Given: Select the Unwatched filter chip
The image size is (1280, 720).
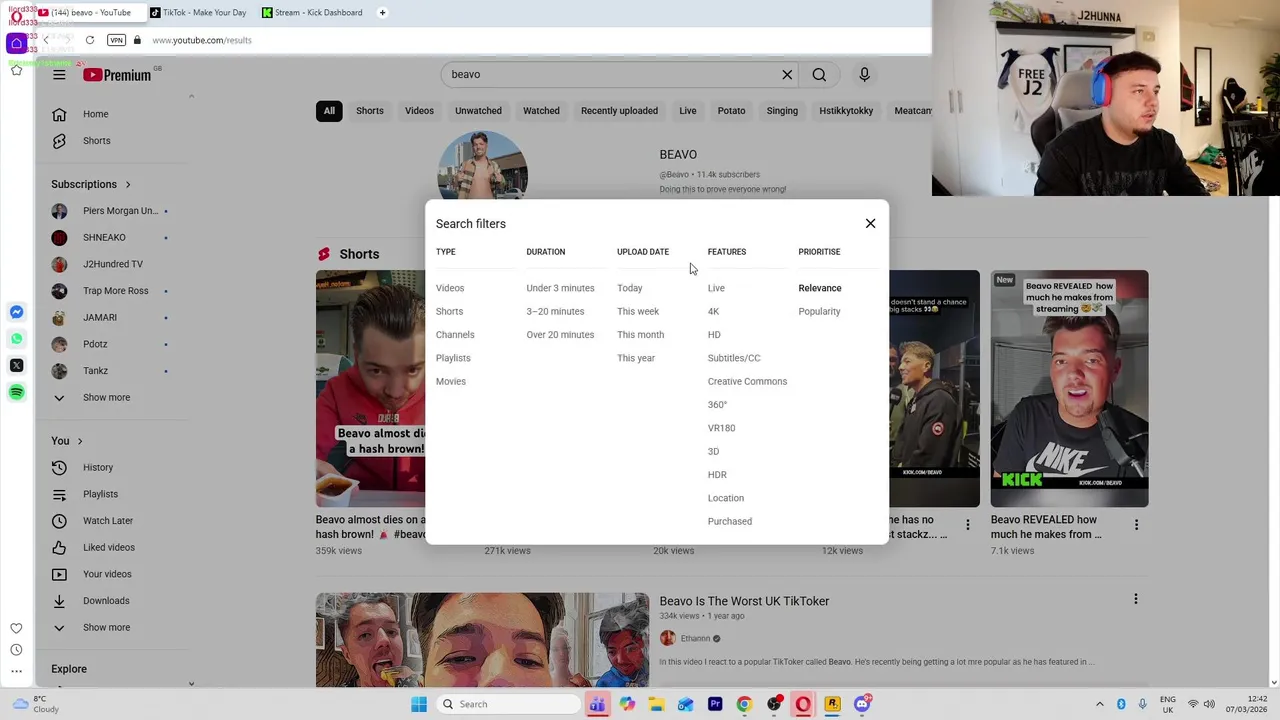Looking at the screenshot, I should coord(478,111).
